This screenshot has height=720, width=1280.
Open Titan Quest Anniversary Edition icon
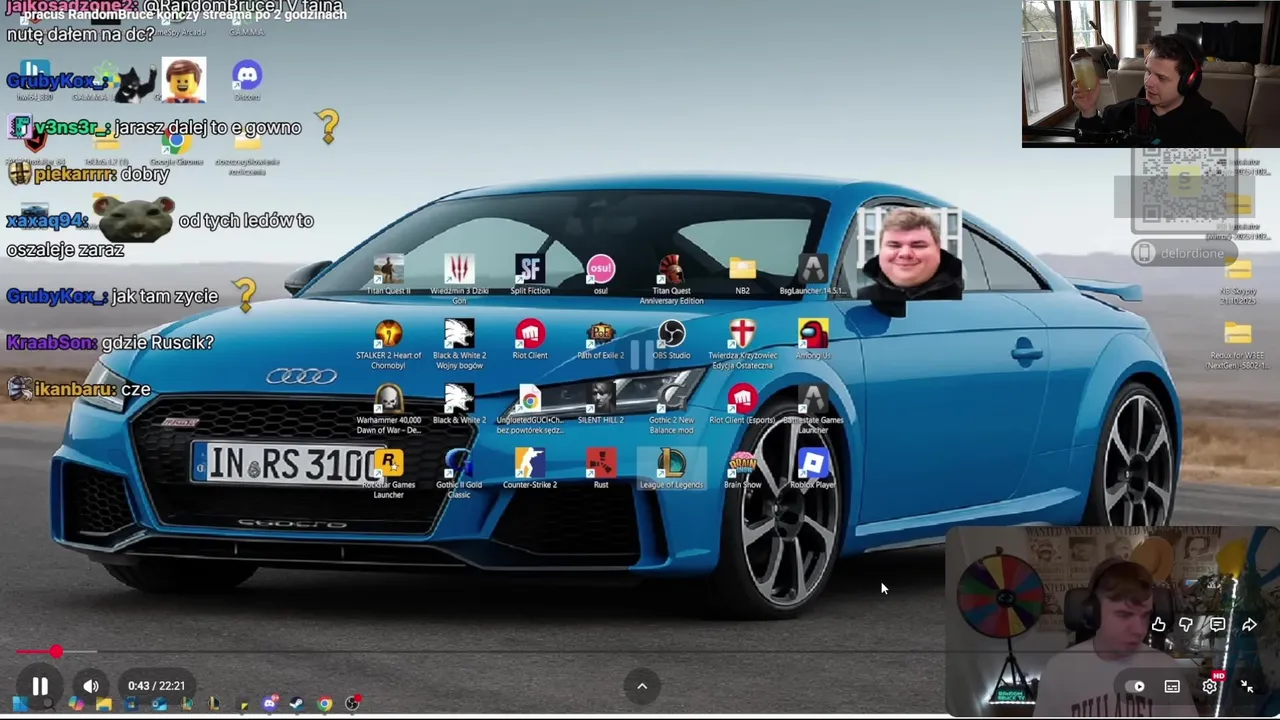click(671, 279)
